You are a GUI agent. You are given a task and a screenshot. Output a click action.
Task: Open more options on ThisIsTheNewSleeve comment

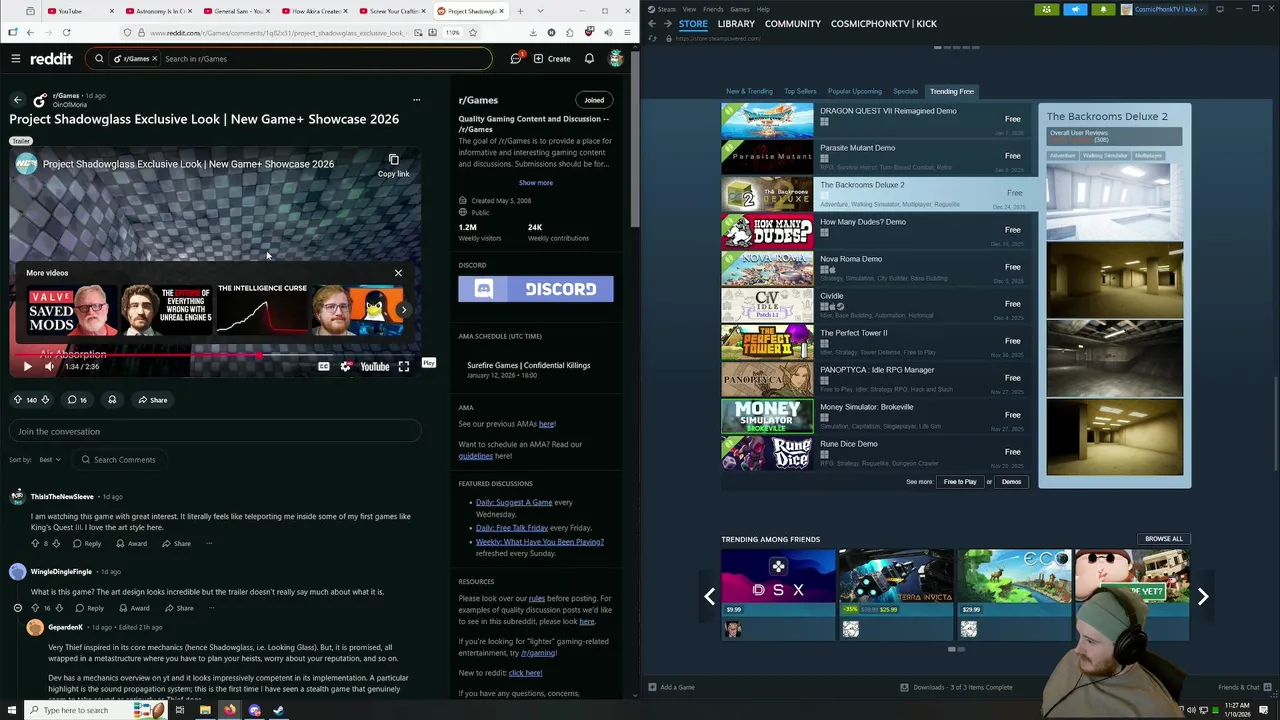[209, 544]
